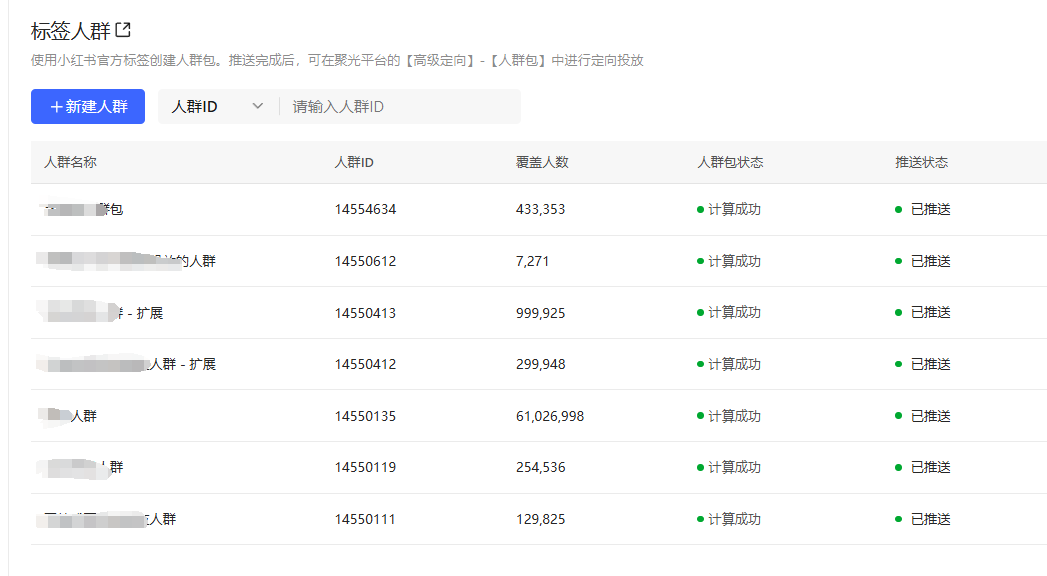This screenshot has height=576, width=1047.
Task: Open the external link icon beside 标签人群
Action: tap(122, 29)
